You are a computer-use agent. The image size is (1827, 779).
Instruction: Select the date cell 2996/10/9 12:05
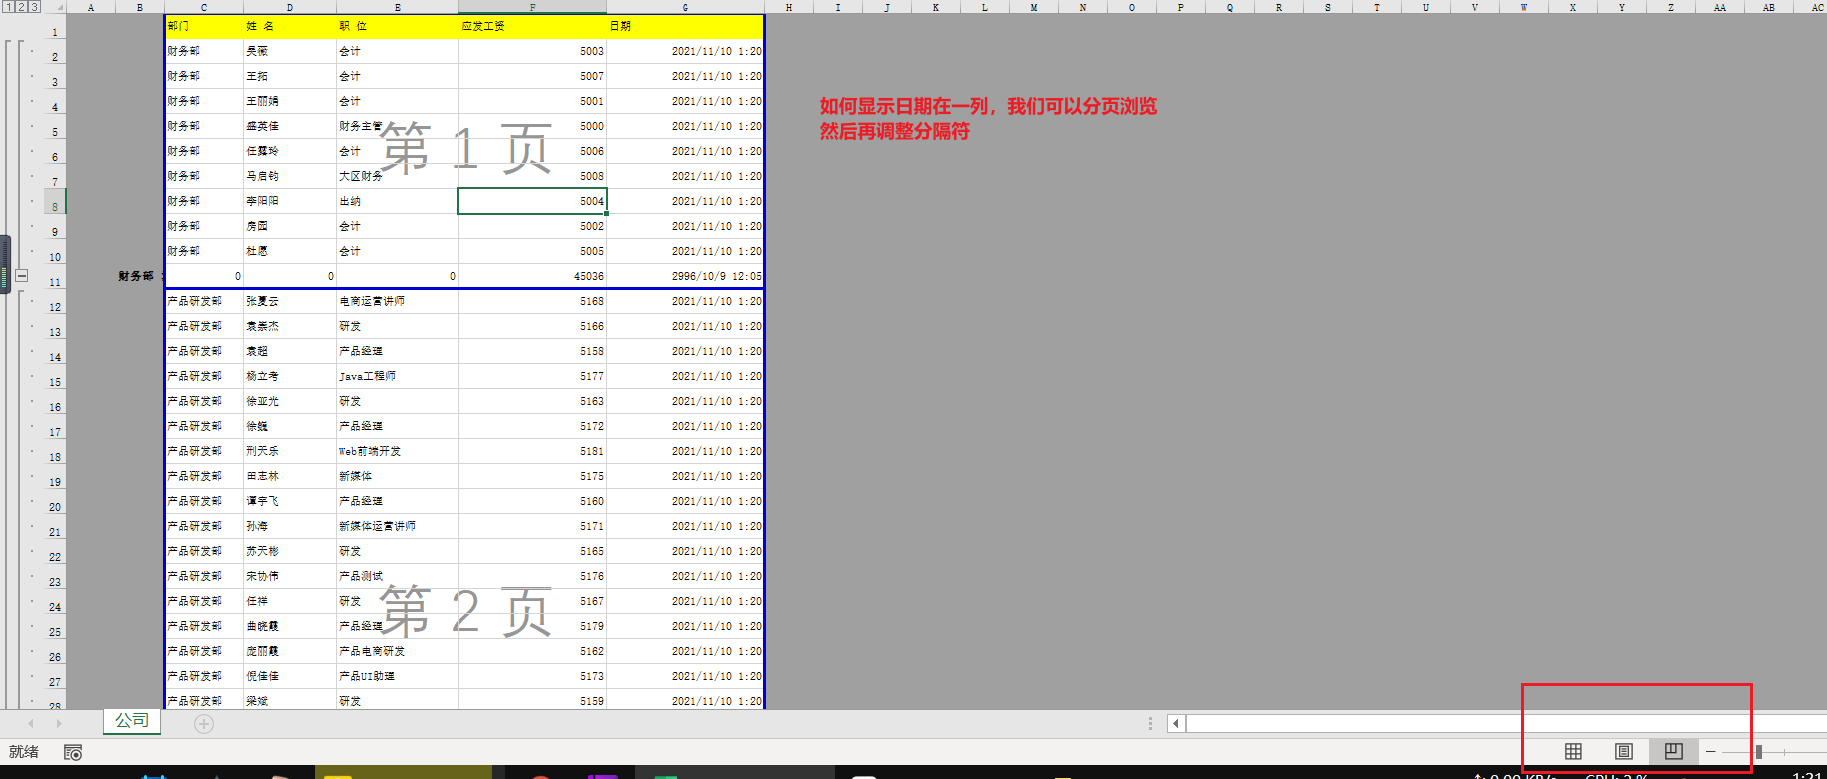coord(685,276)
